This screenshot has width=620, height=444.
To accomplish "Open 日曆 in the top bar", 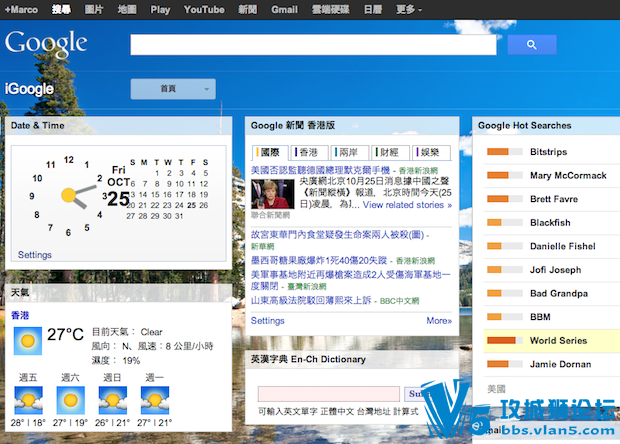I will tap(373, 9).
